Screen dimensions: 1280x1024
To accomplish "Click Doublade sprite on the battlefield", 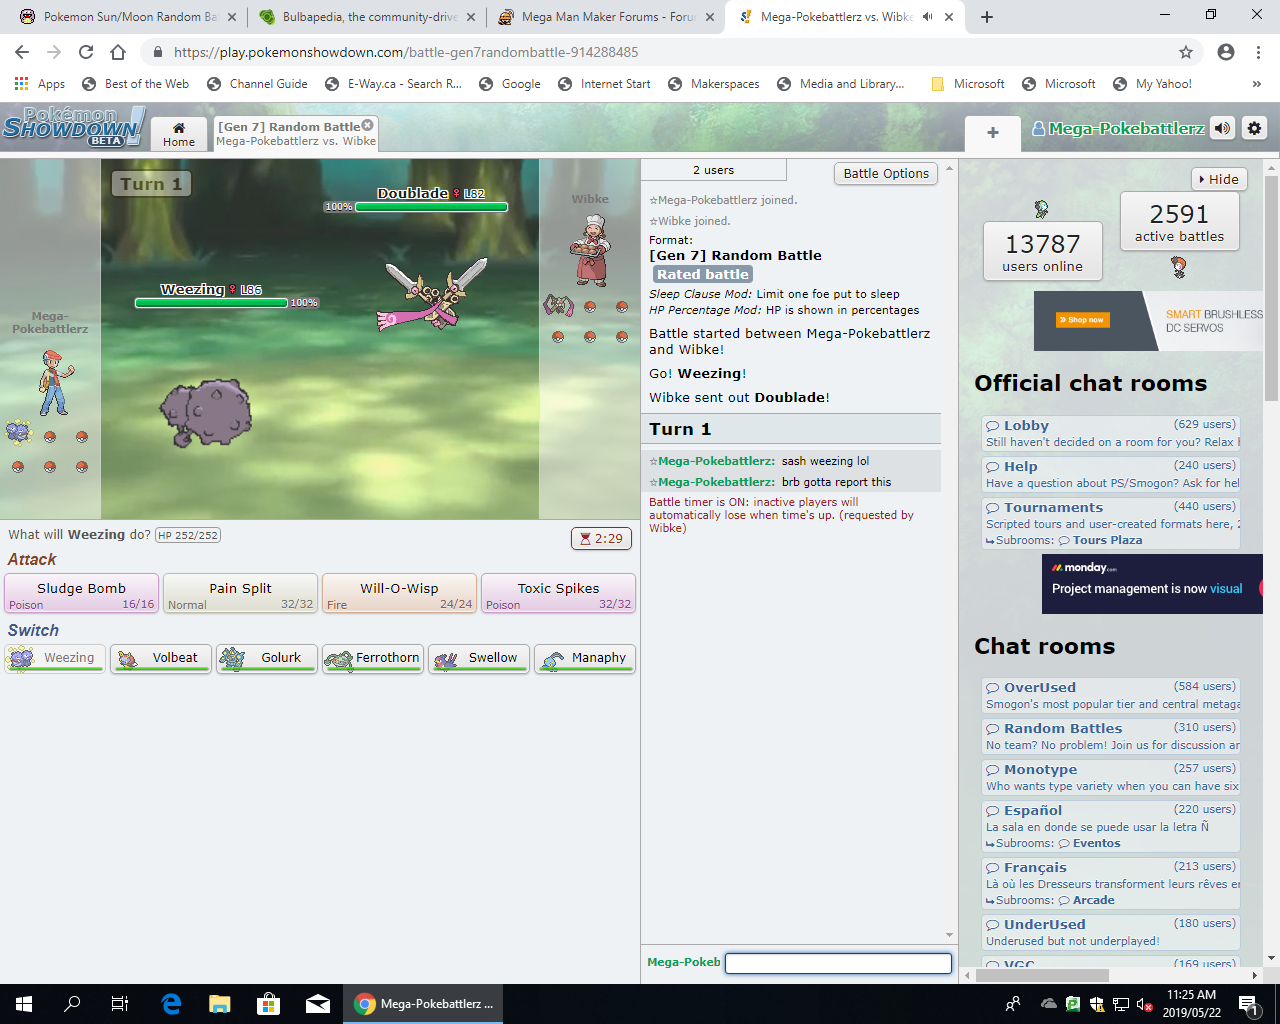I will coord(435,293).
